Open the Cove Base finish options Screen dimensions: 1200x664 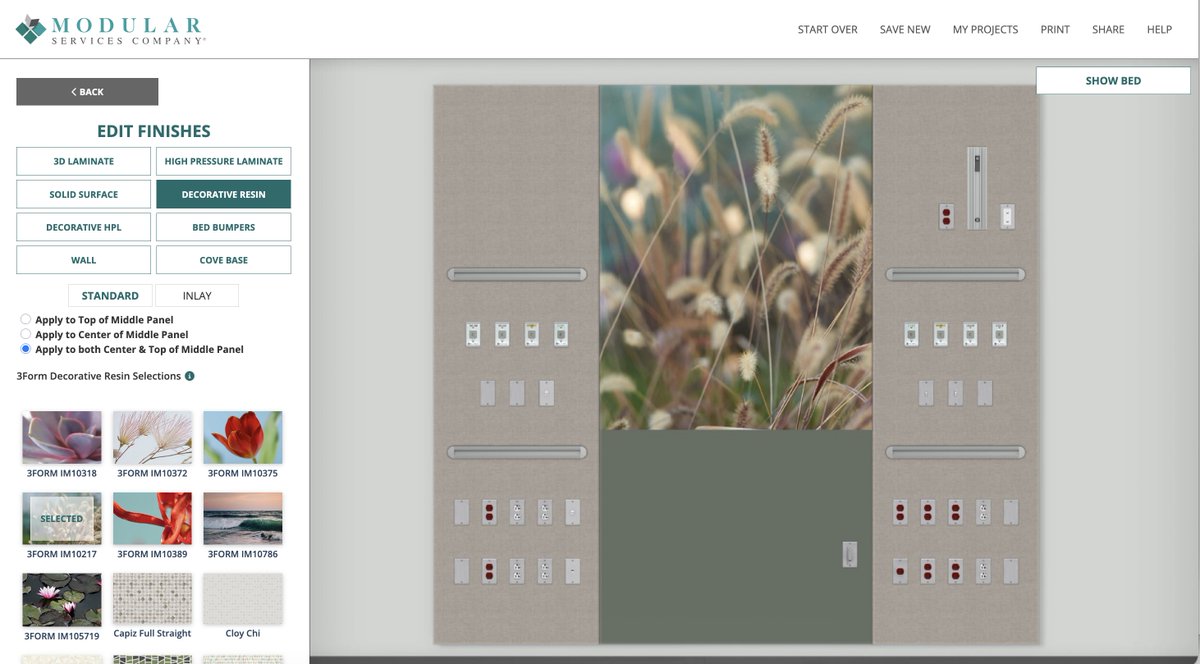coord(224,260)
